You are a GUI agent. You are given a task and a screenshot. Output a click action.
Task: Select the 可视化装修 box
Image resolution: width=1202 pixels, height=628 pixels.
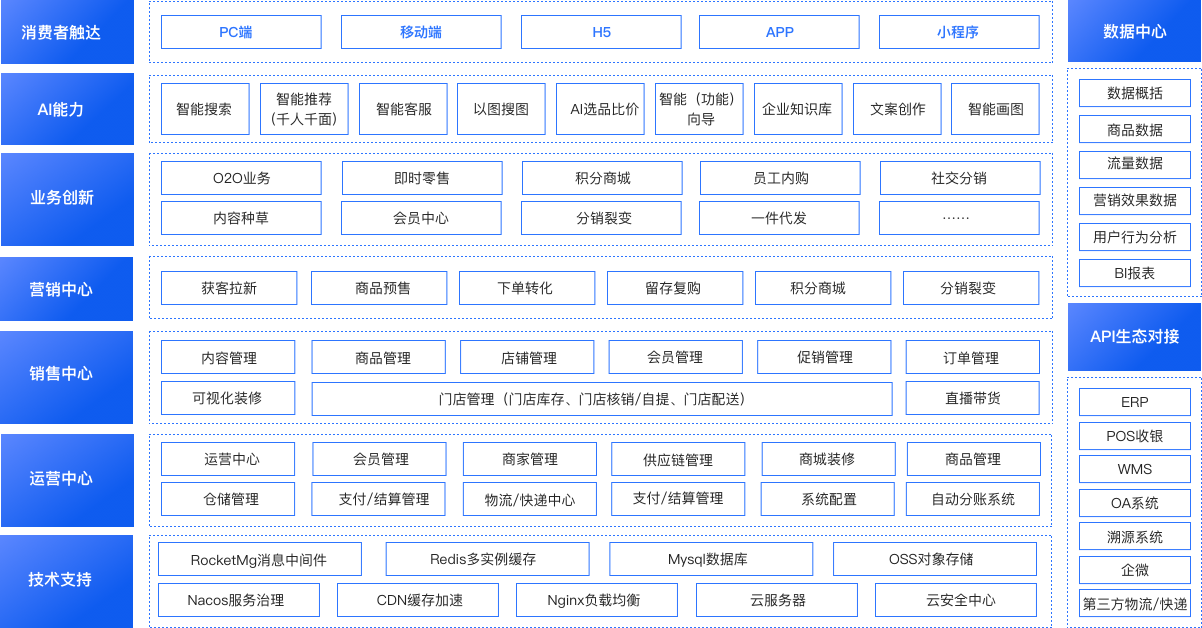pos(228,398)
